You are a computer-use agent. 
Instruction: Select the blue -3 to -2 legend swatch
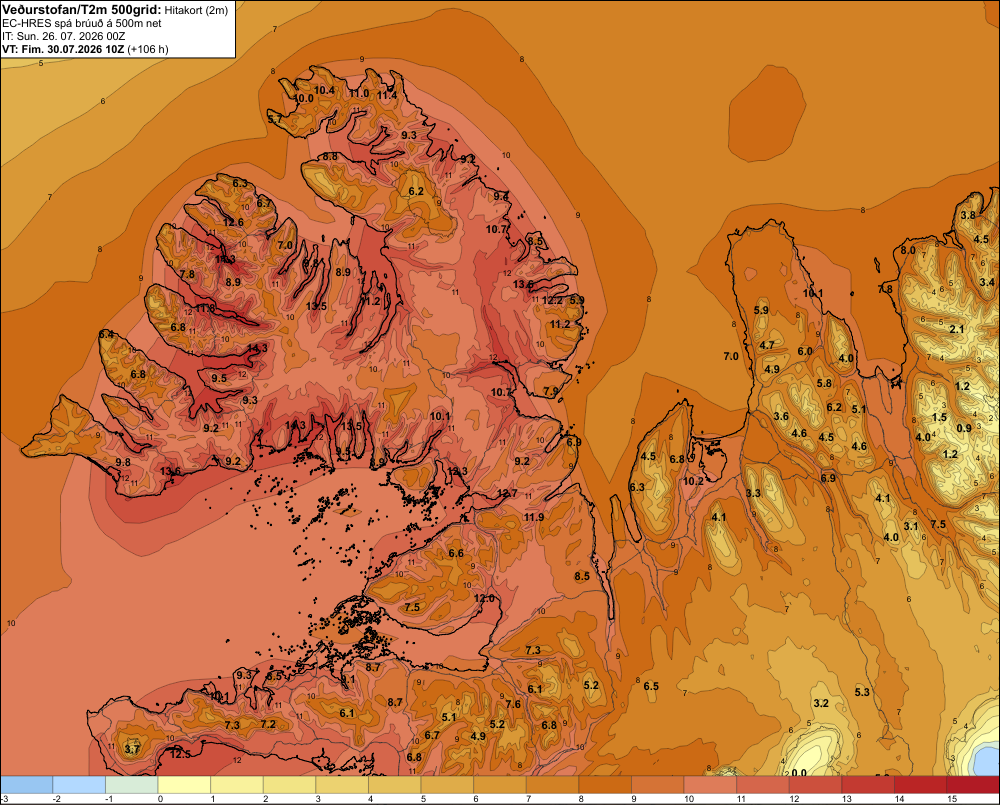[26, 785]
